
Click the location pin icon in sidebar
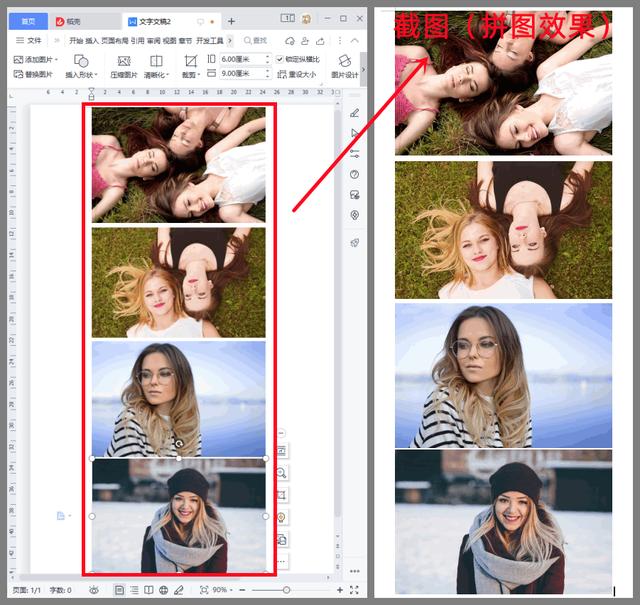coord(354,215)
